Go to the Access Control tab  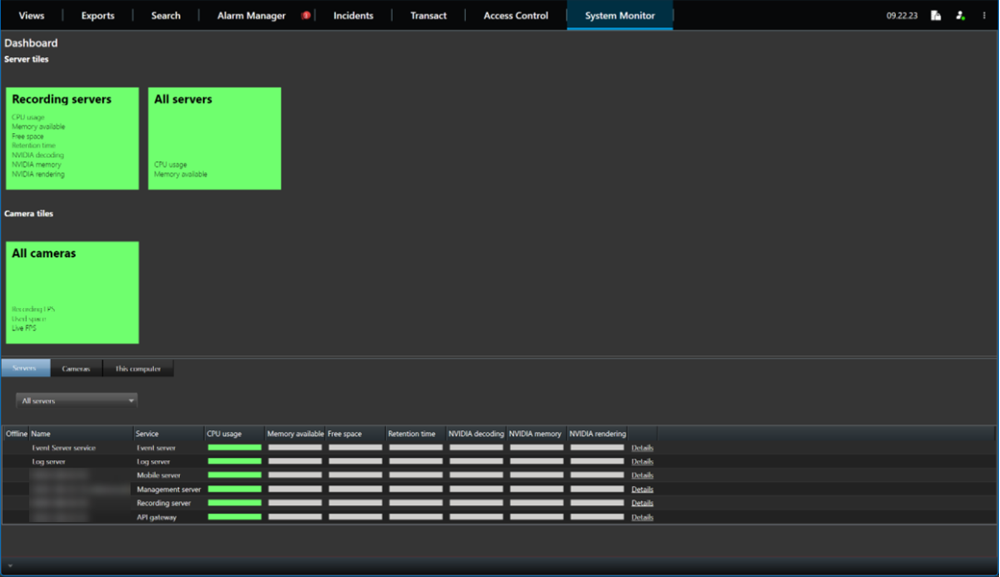515,16
